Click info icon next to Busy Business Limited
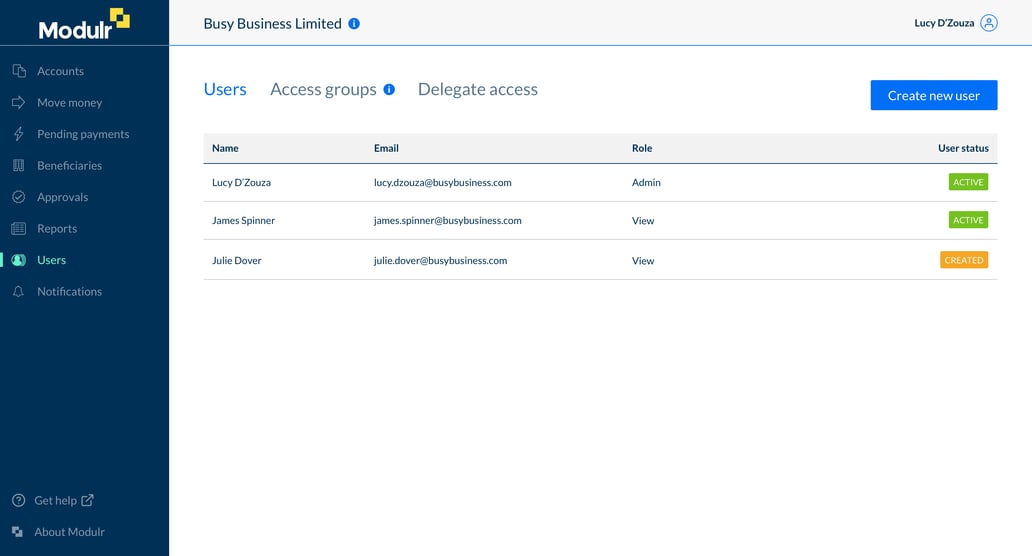Viewport: 1032px width, 556px height. (354, 24)
